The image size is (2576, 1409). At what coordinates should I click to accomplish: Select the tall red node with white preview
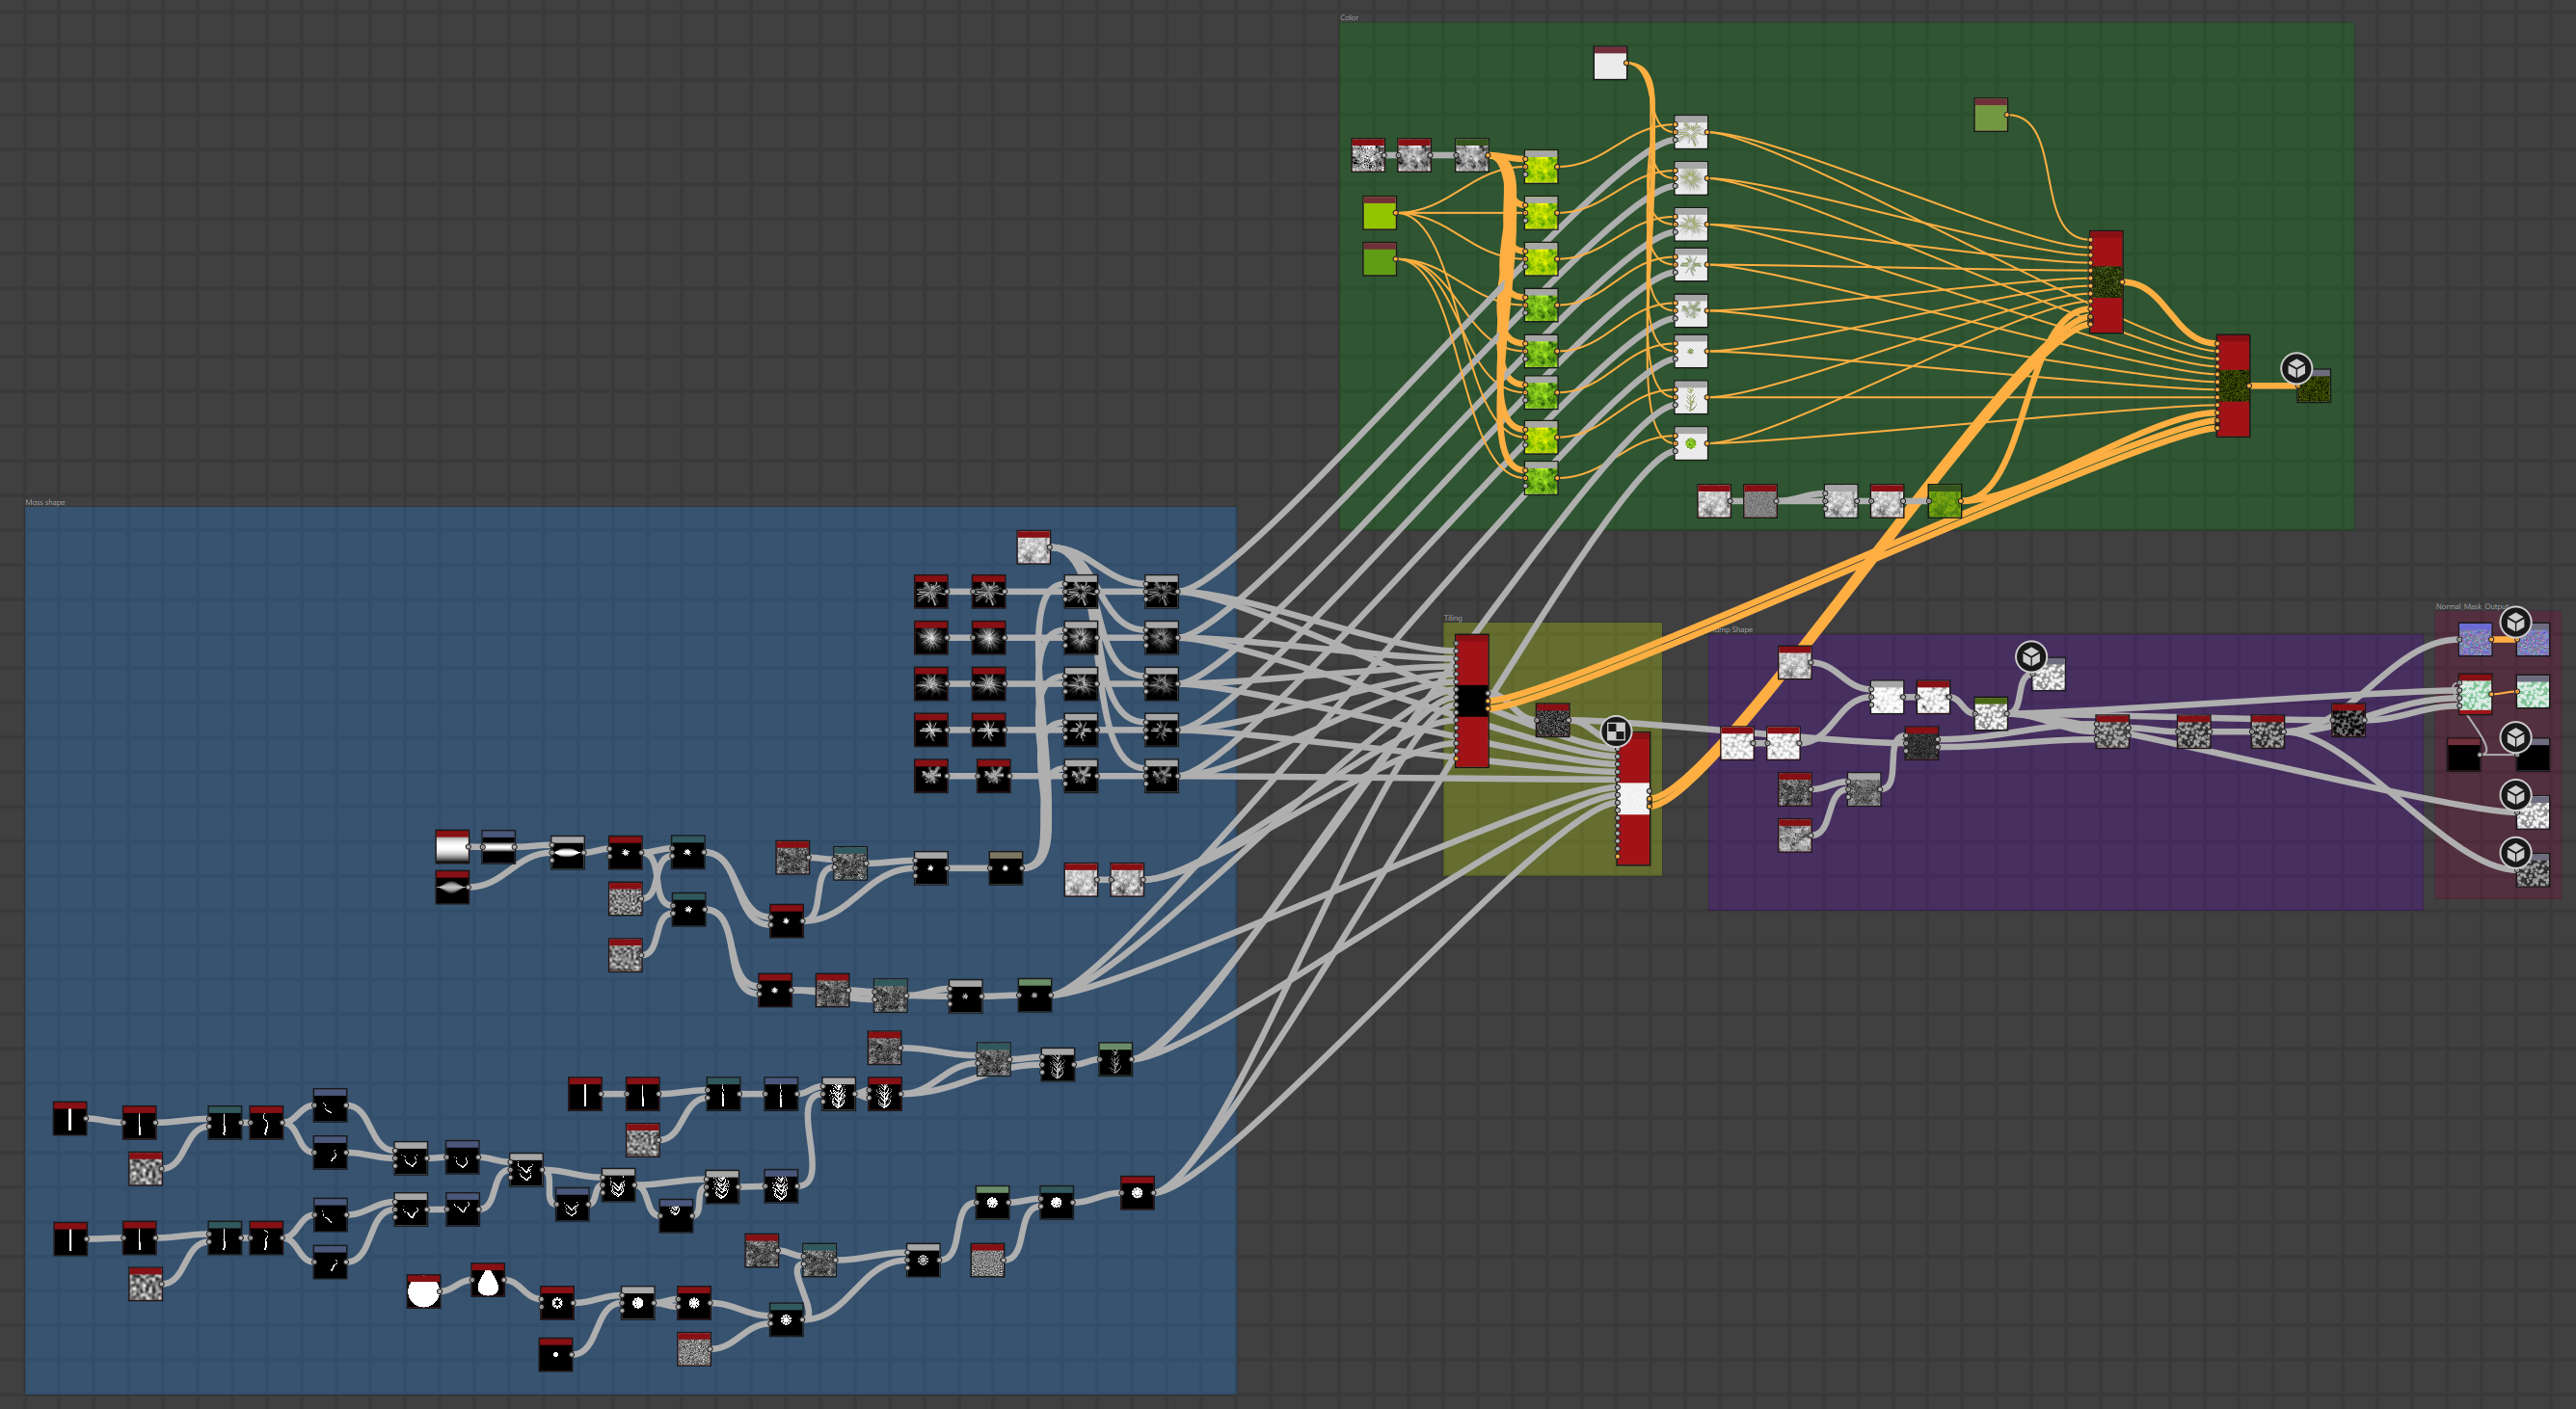pyautogui.click(x=1633, y=798)
